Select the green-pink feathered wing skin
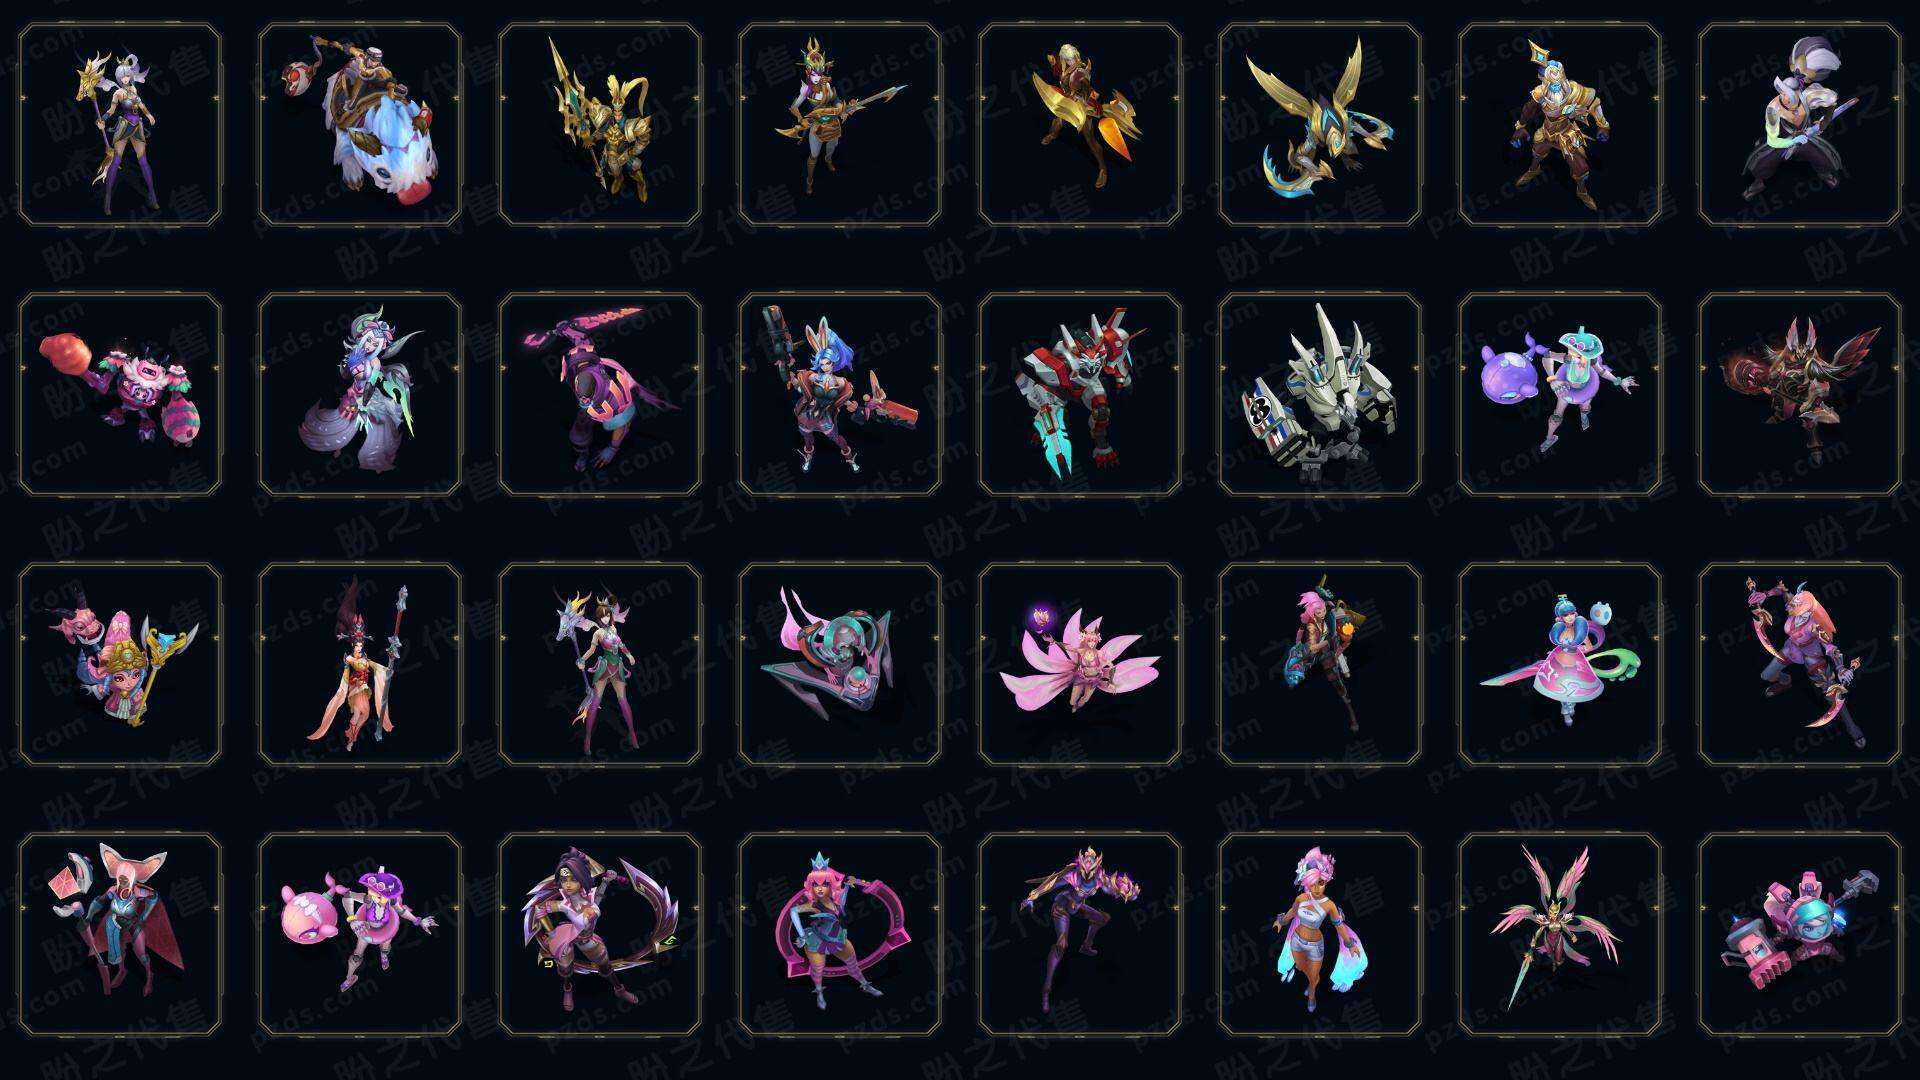 pos(1560,935)
